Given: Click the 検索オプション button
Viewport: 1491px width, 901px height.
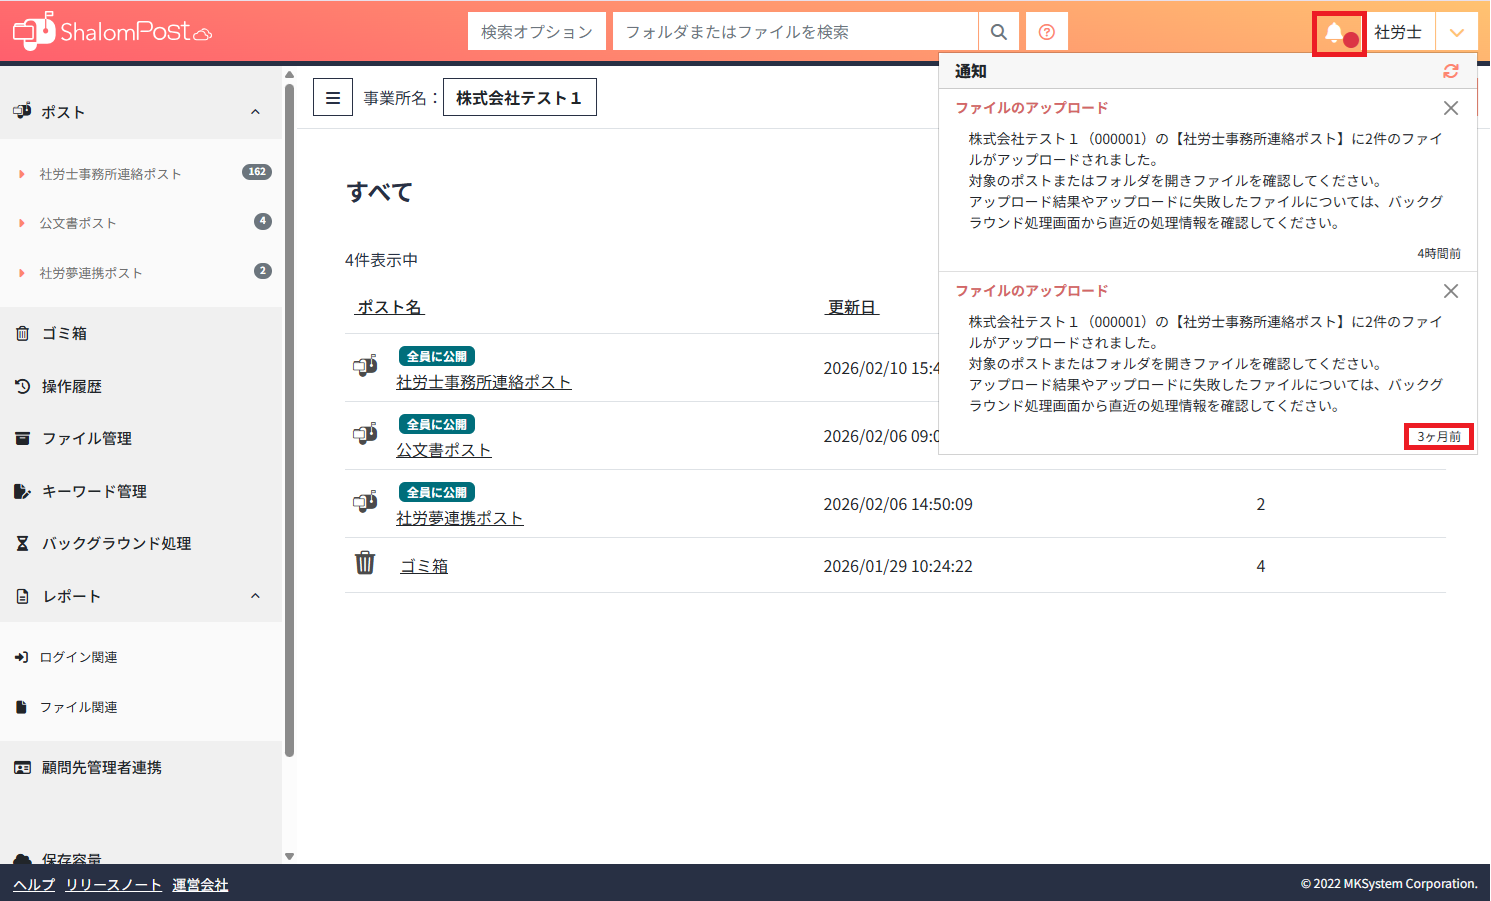Looking at the screenshot, I should pyautogui.click(x=536, y=32).
